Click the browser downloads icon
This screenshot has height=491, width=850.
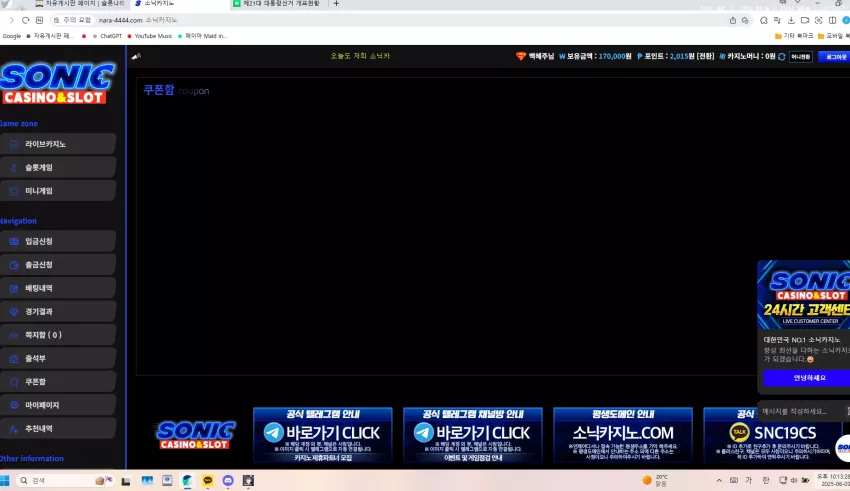coord(791,21)
